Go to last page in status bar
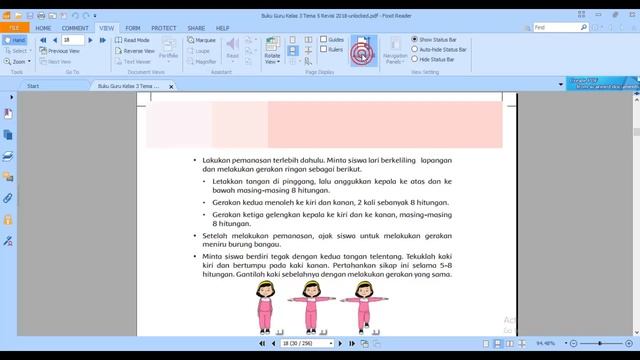The width and height of the screenshot is (640, 360). pos(352,344)
